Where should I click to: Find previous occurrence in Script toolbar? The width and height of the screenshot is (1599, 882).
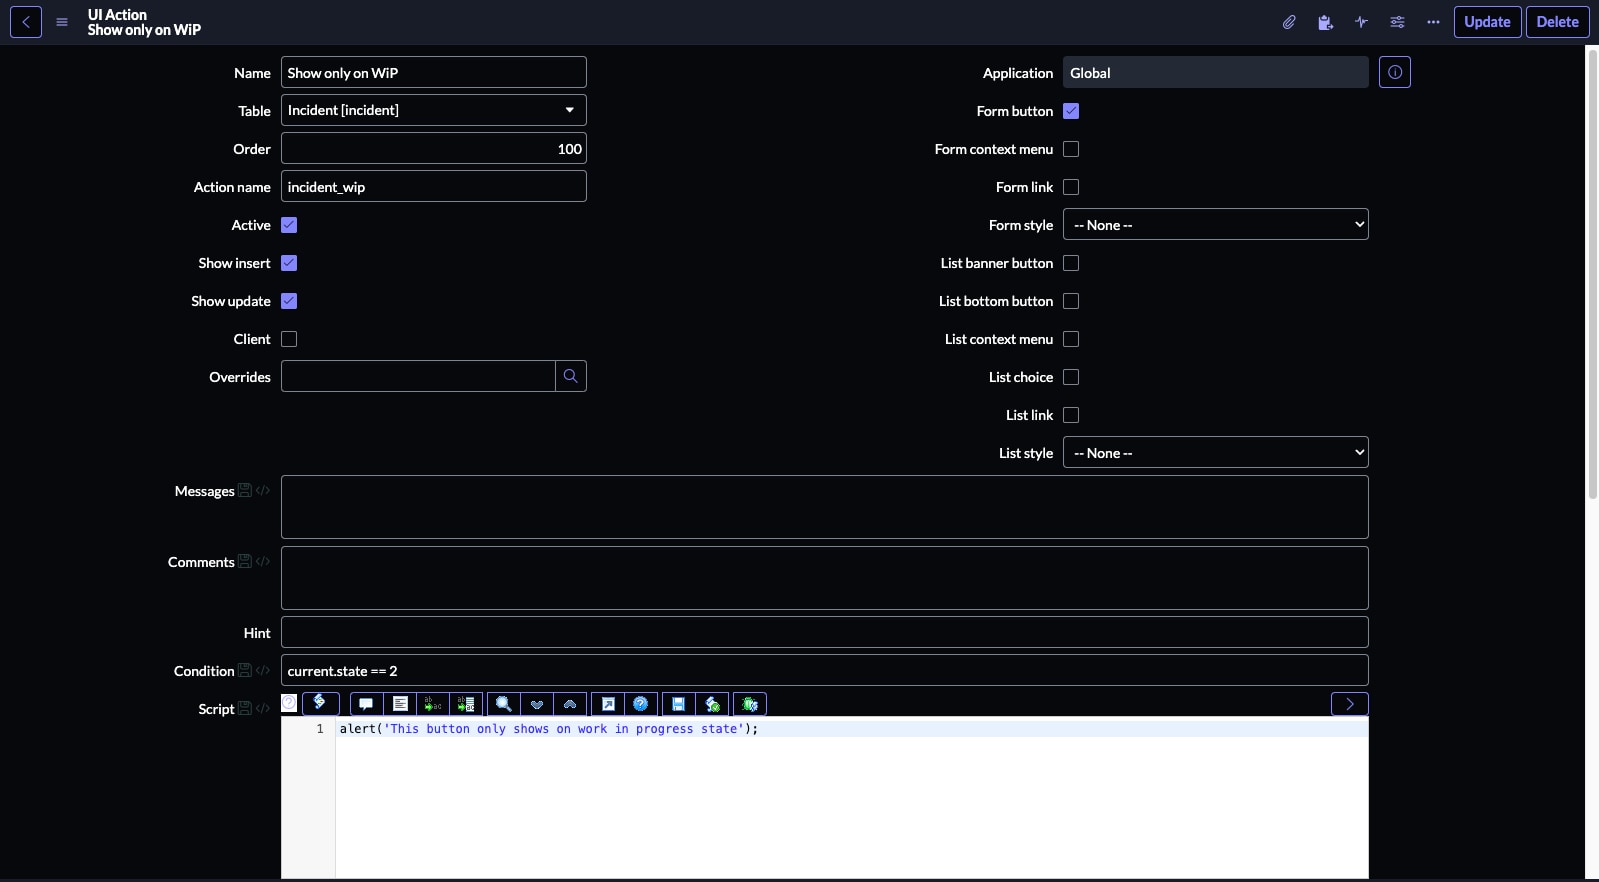pyautogui.click(x=571, y=704)
